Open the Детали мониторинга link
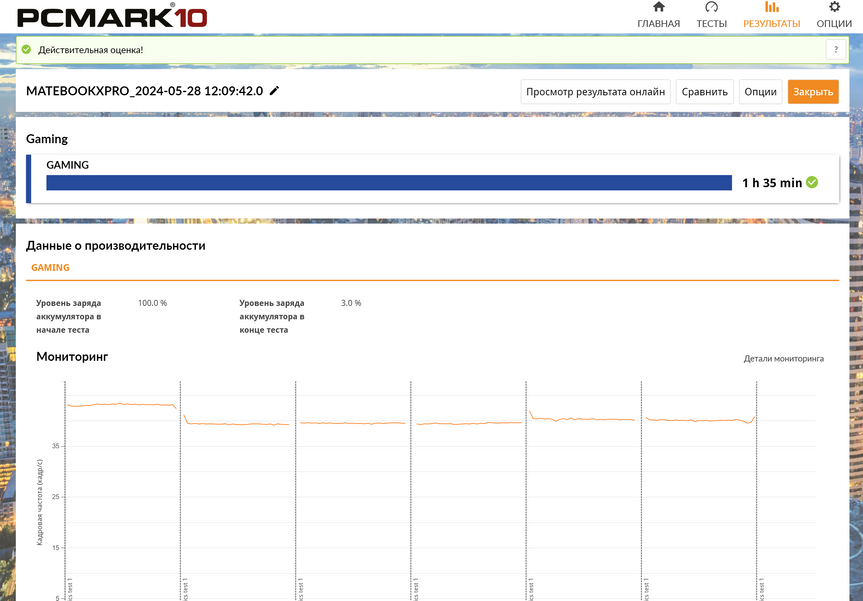The height and width of the screenshot is (601, 863). point(783,358)
